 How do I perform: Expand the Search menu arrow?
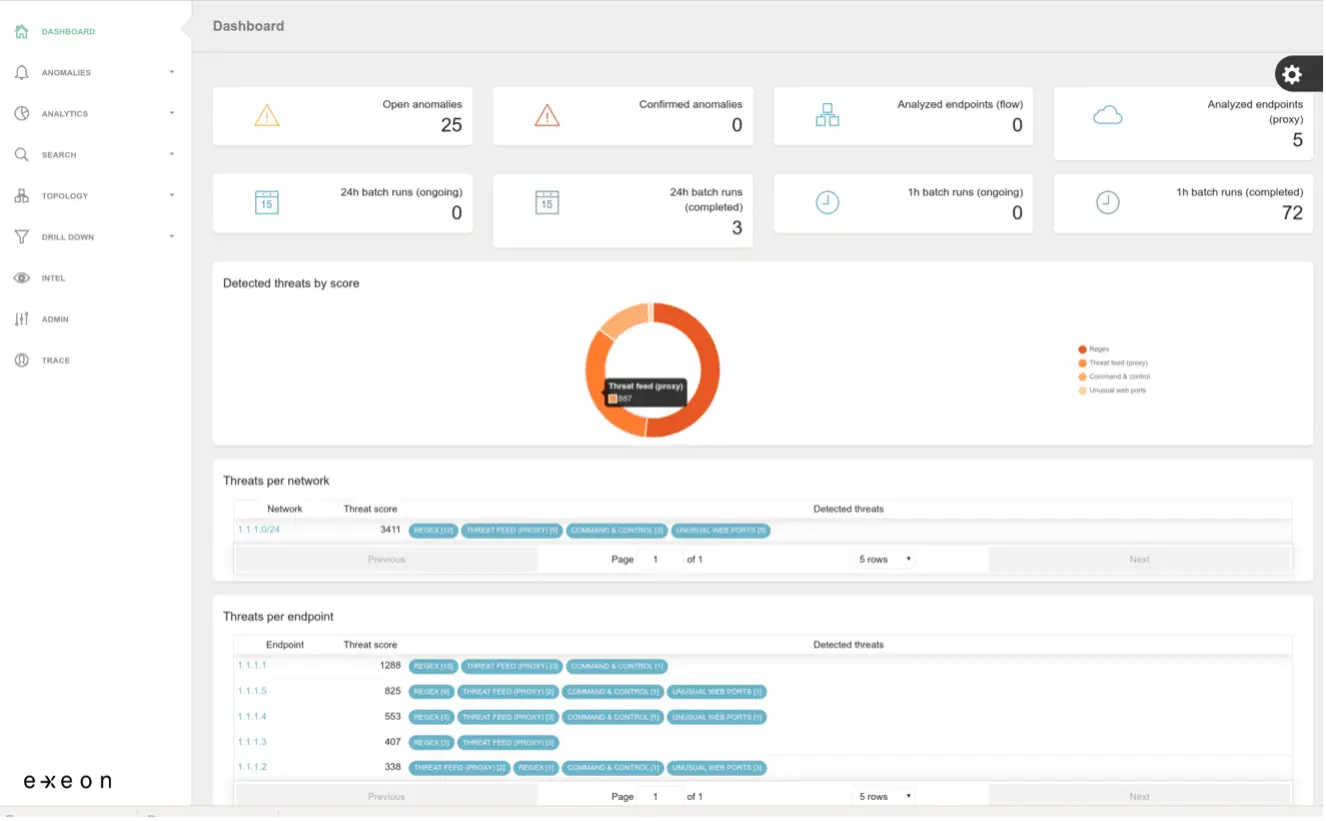click(172, 154)
